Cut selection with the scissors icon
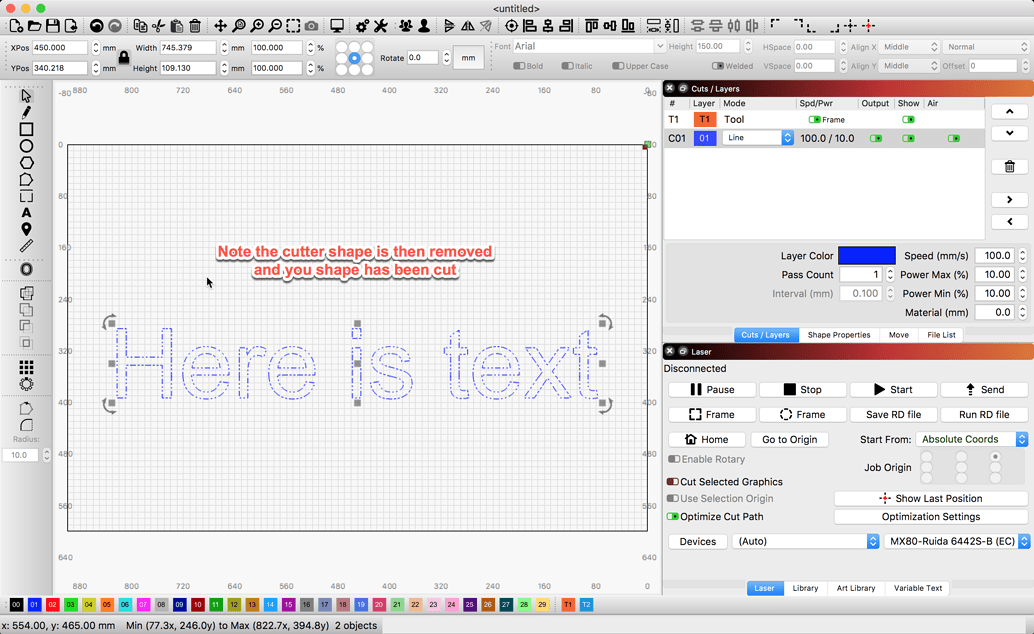 158,26
